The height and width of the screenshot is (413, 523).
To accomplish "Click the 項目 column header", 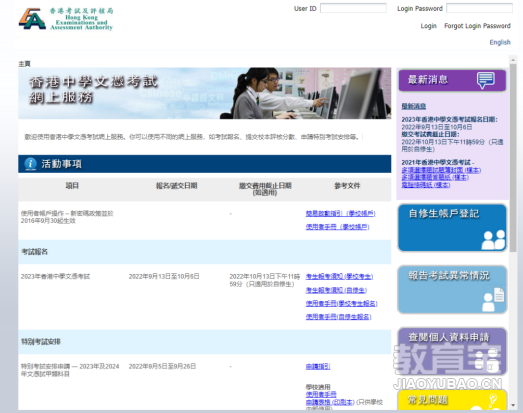I will (x=72, y=186).
